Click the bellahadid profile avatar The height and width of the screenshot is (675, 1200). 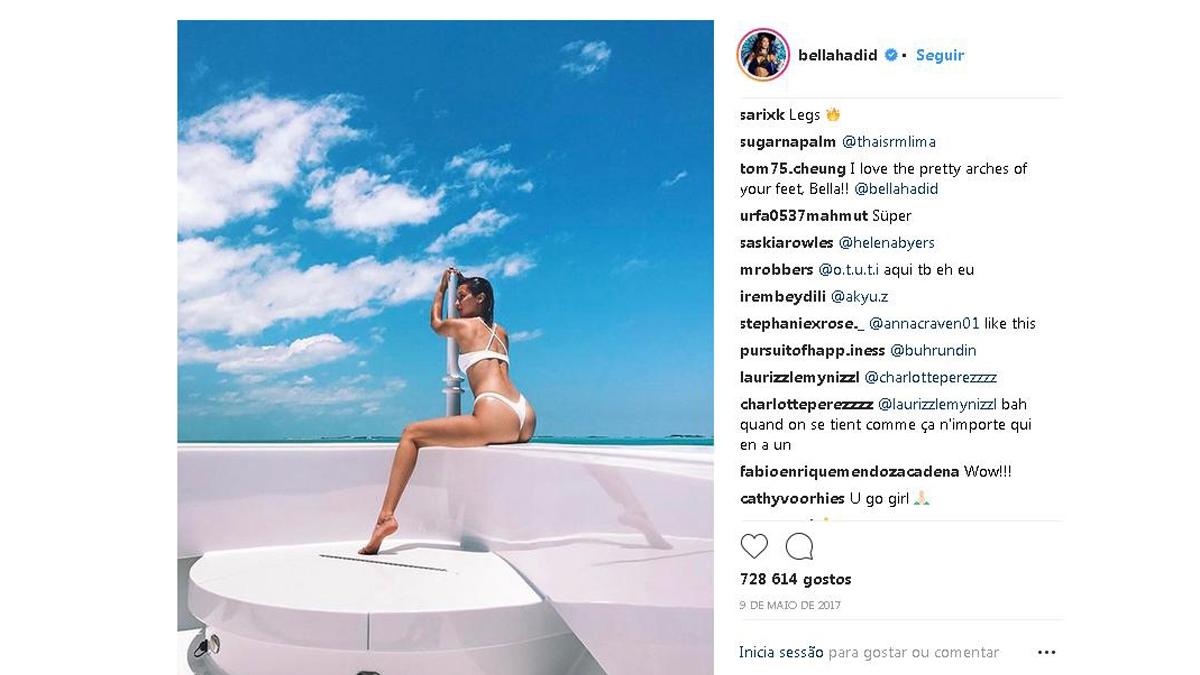click(763, 54)
